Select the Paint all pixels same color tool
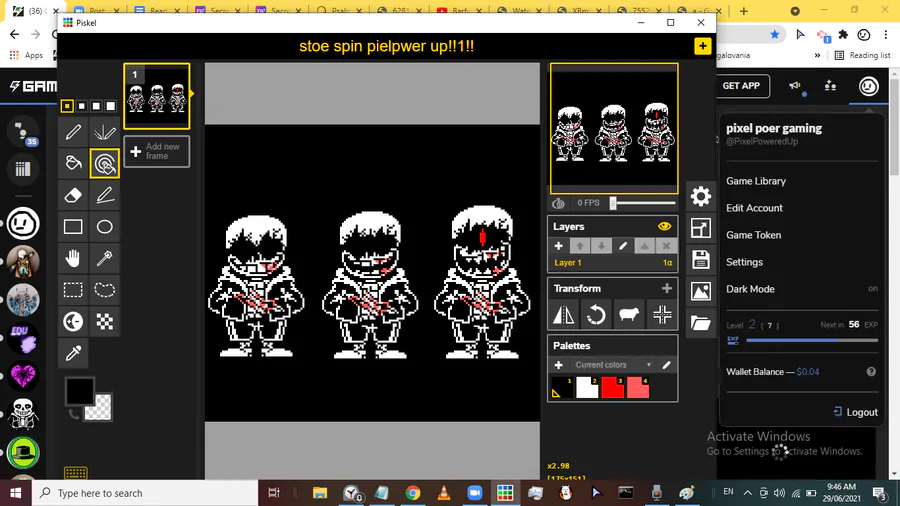 (x=104, y=164)
